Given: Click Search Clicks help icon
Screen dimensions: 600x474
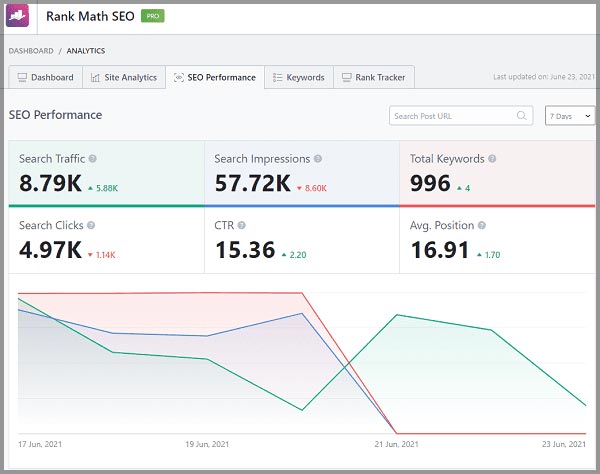Looking at the screenshot, I should tap(91, 225).
